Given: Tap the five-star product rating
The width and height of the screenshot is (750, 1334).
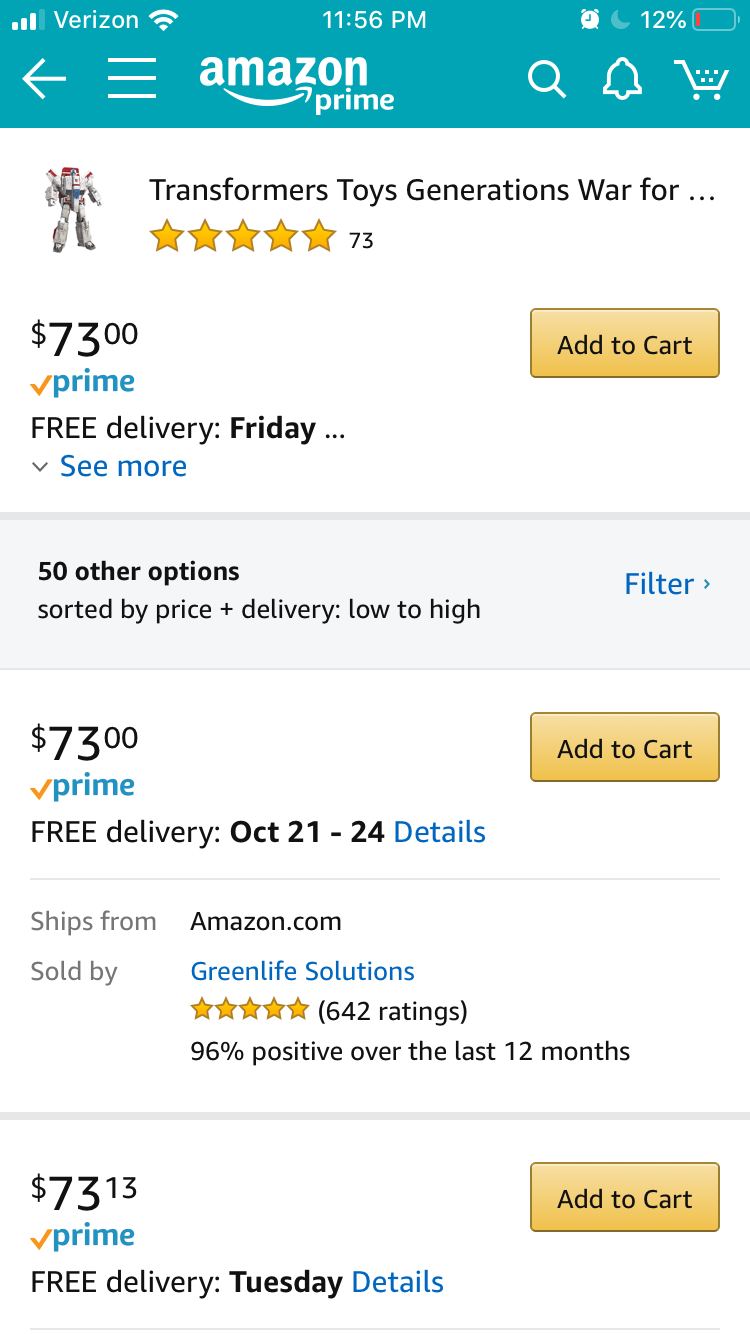Looking at the screenshot, I should 242,238.
